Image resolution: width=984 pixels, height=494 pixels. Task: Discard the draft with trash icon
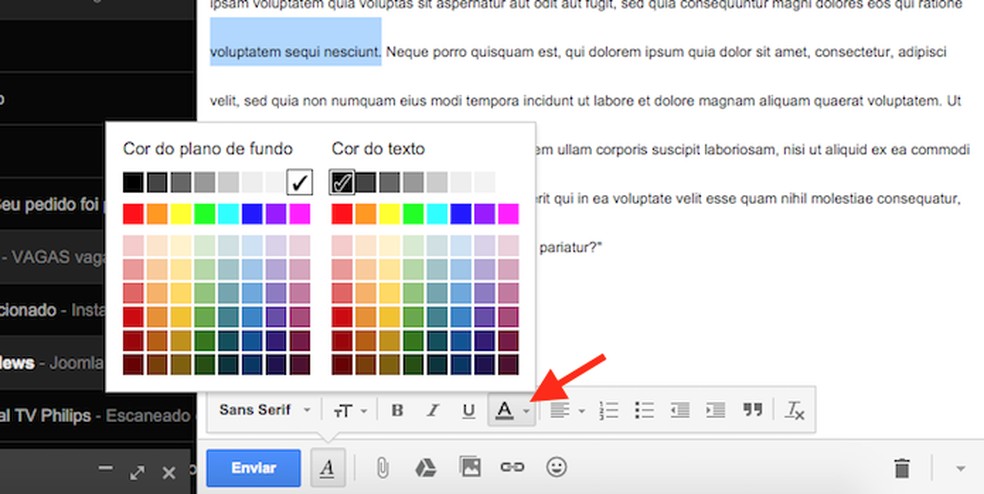pos(902,468)
